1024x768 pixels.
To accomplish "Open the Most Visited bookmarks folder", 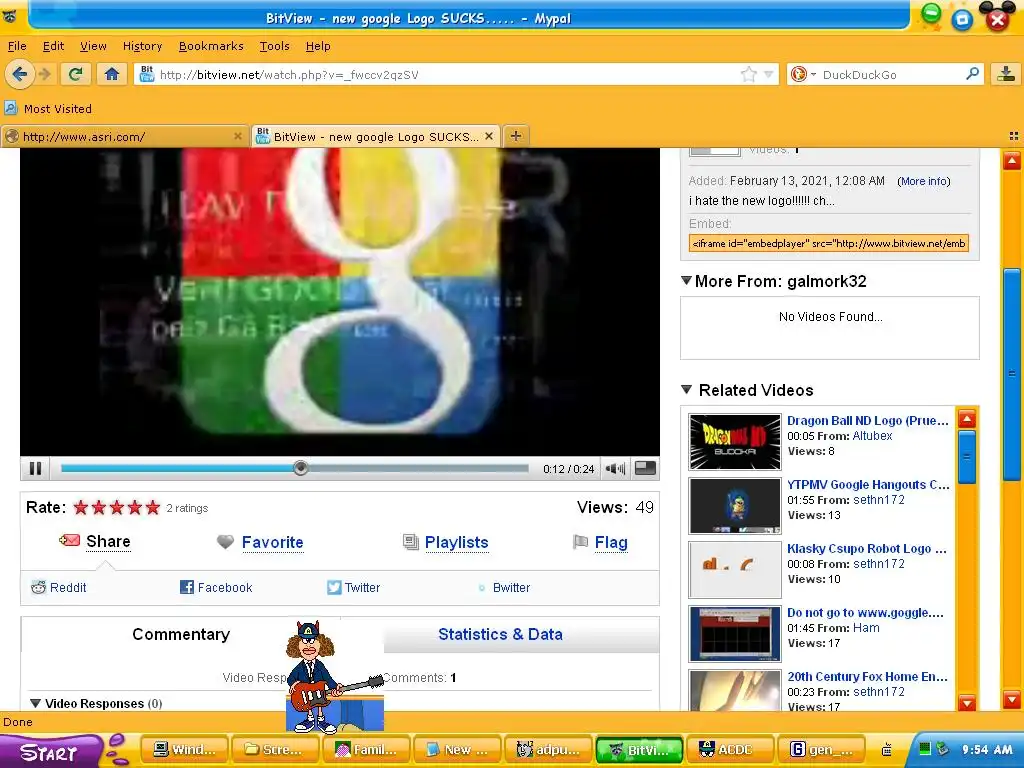I will point(48,108).
